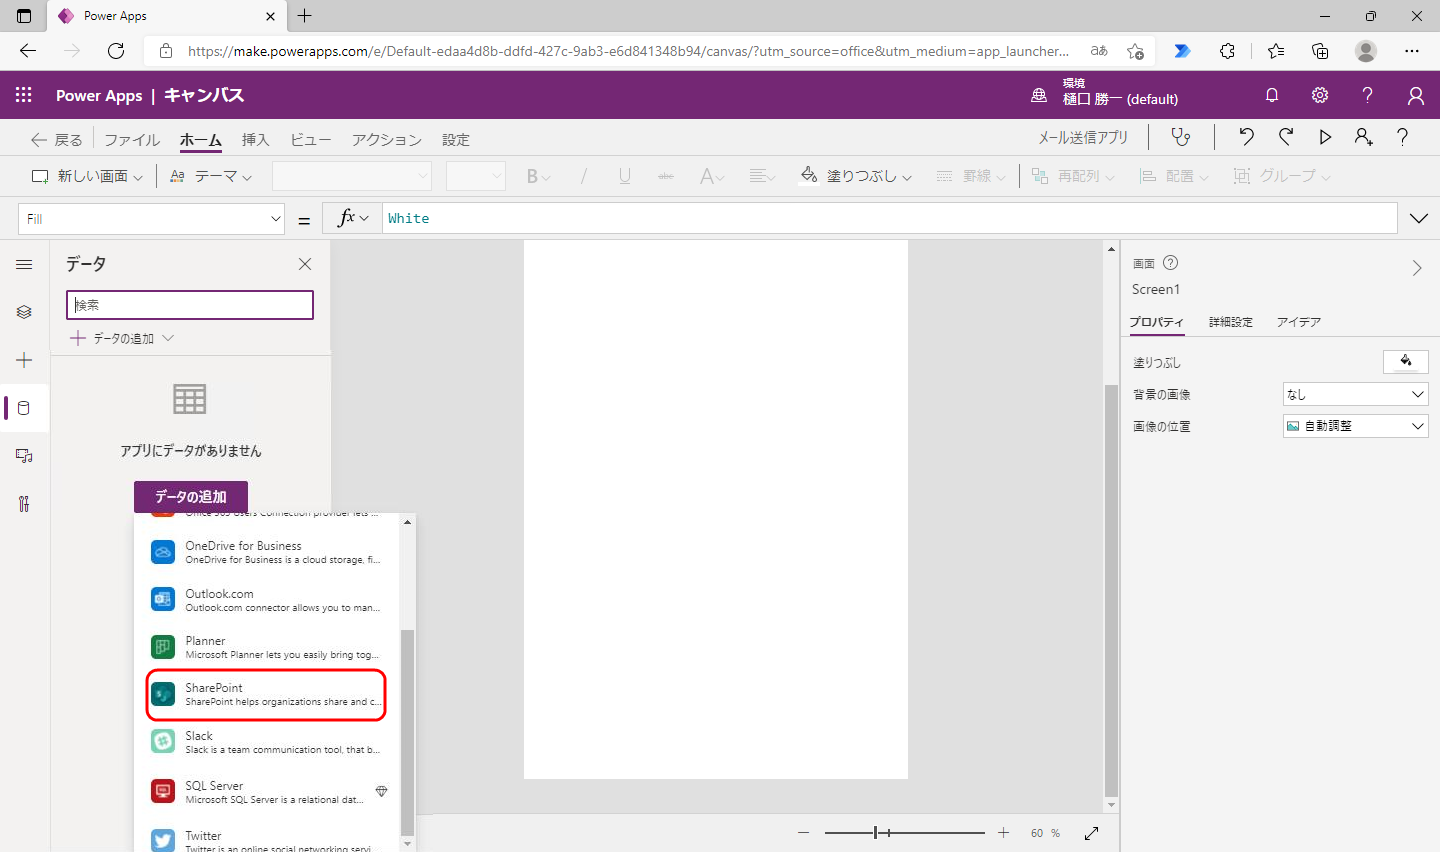Open the ファイル menu
The width and height of the screenshot is (1440, 852).
pyautogui.click(x=132, y=140)
